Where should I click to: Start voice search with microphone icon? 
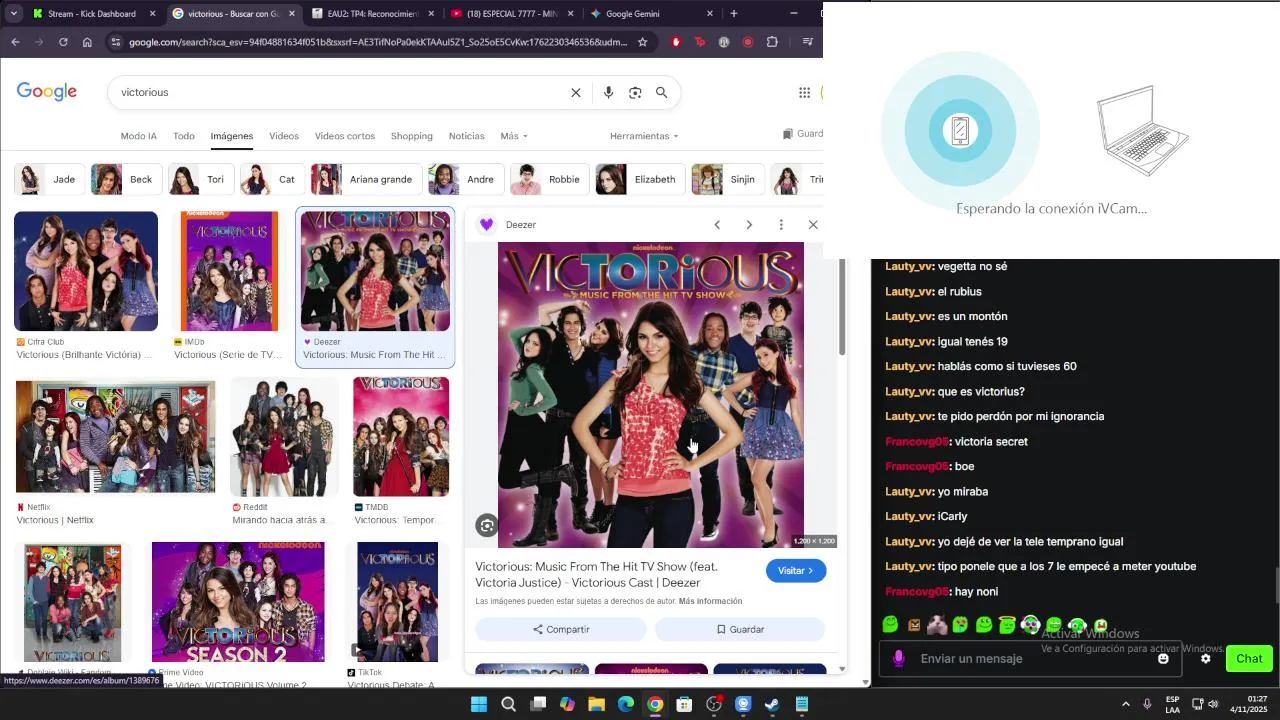click(608, 92)
